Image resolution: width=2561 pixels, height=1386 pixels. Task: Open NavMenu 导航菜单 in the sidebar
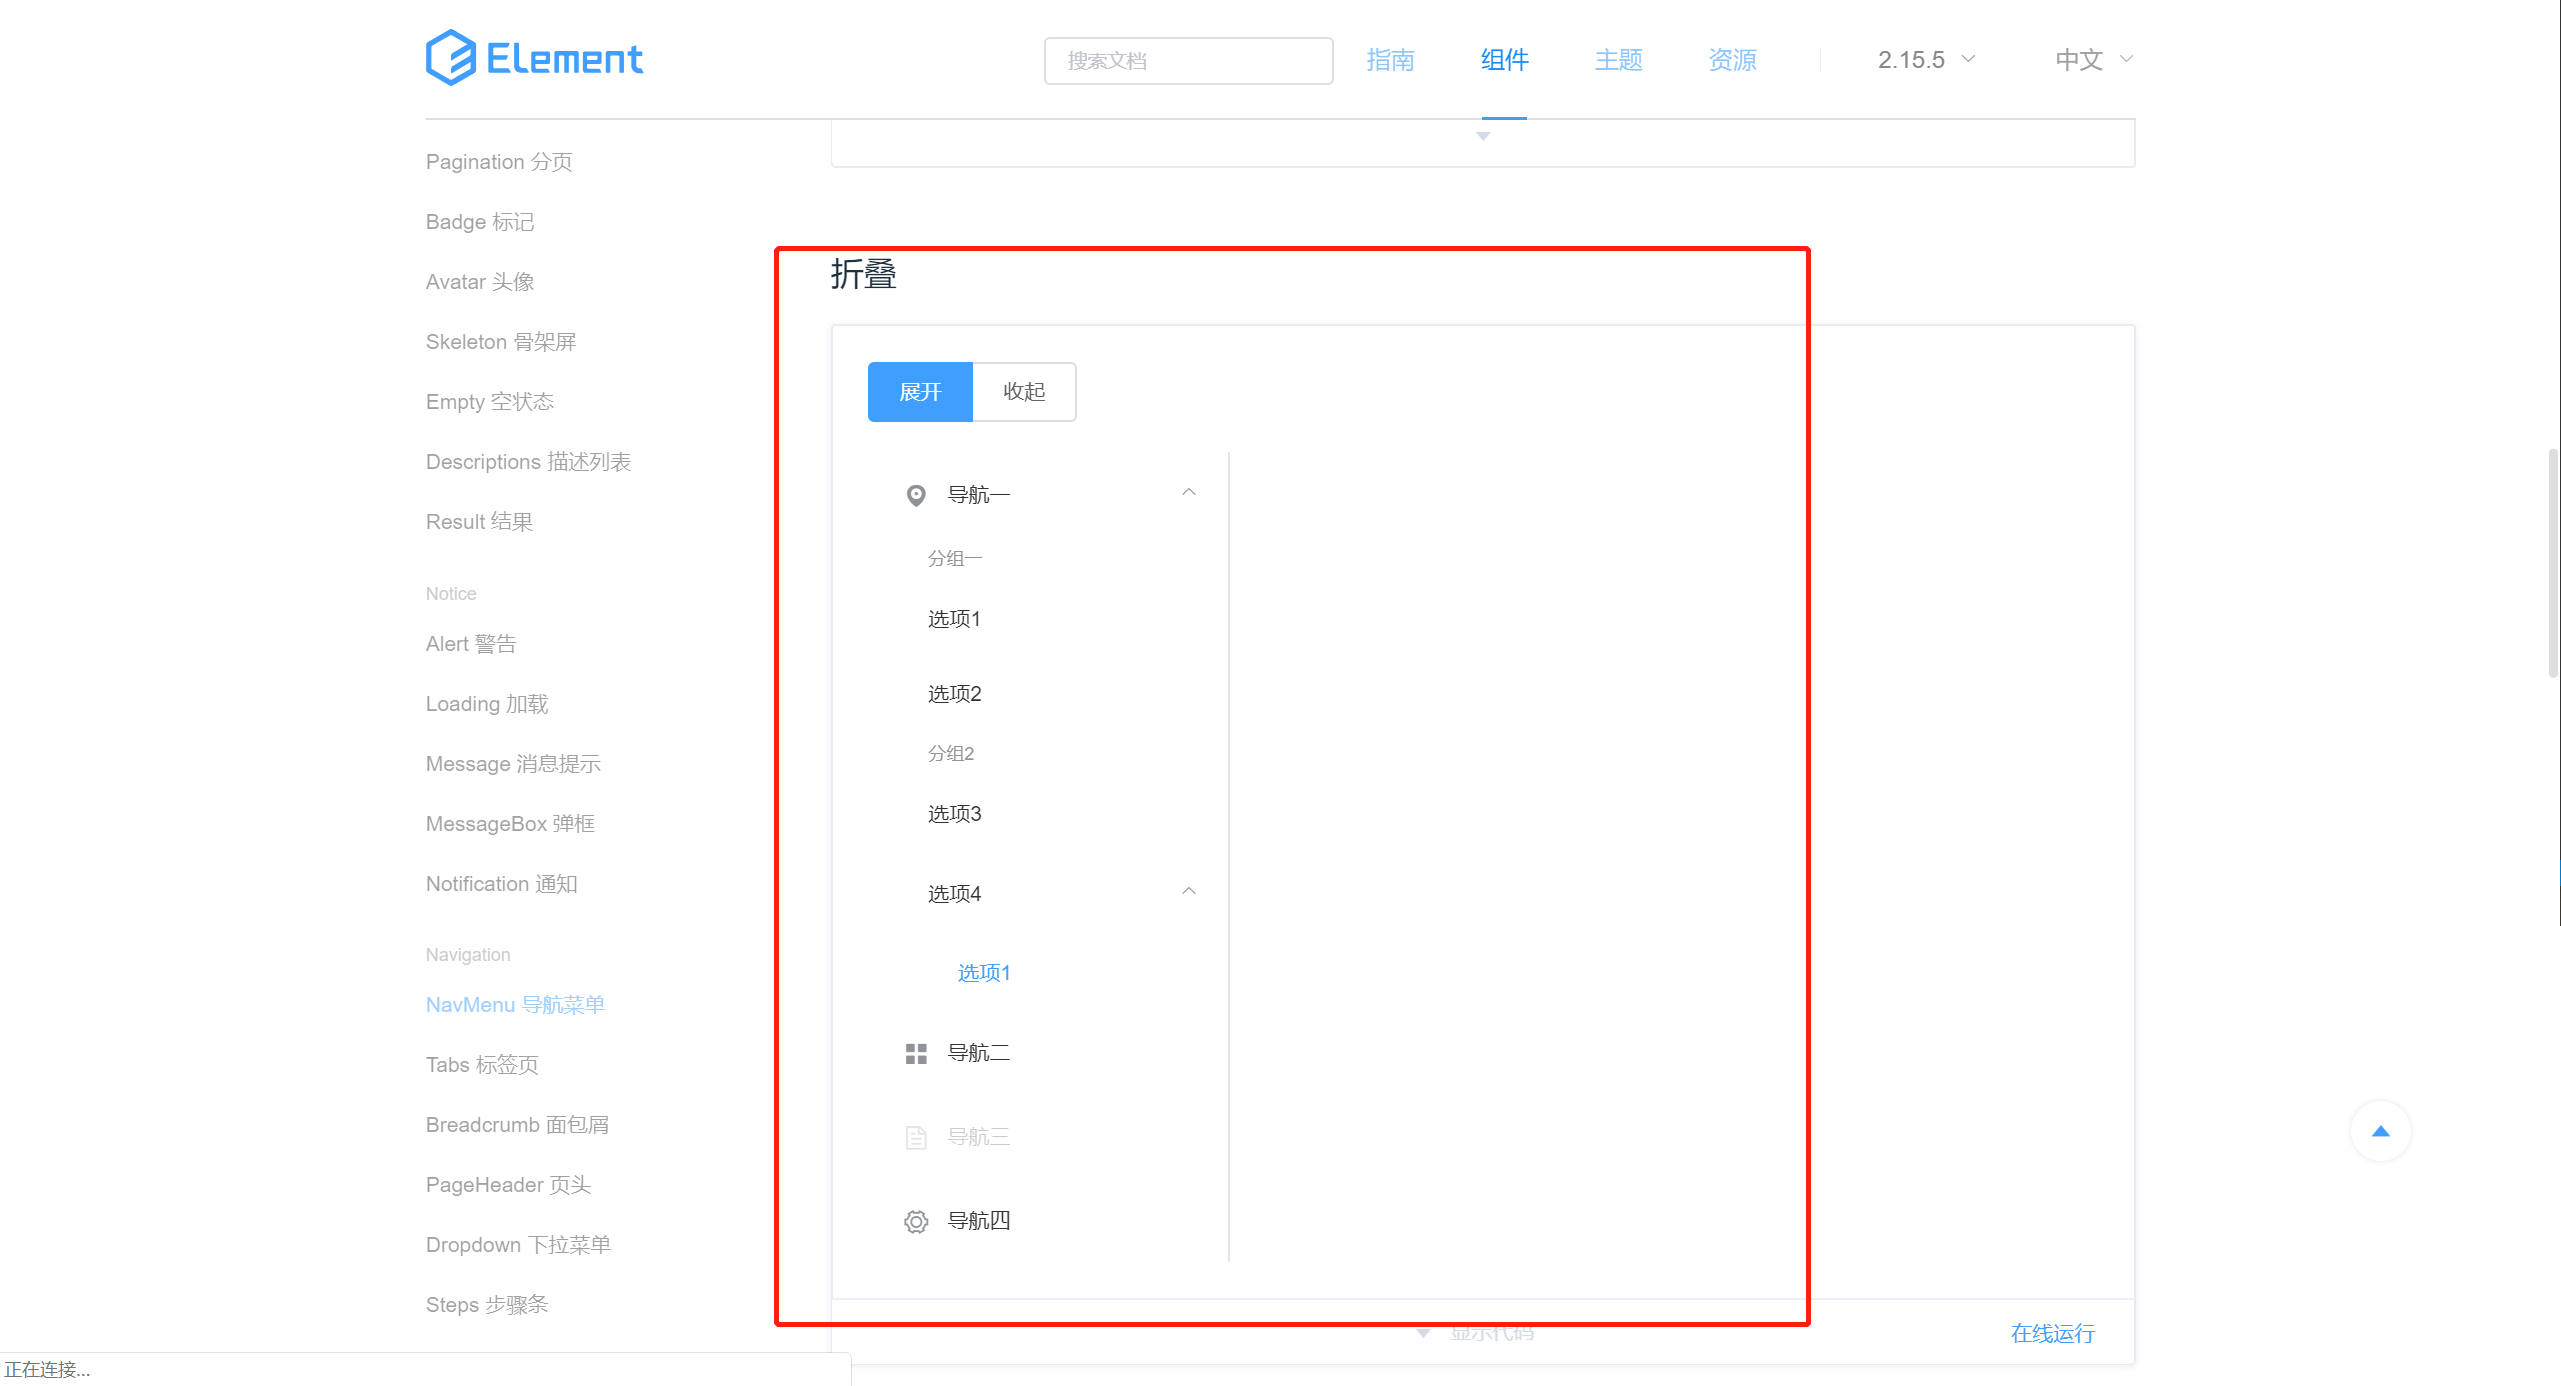pyautogui.click(x=515, y=1005)
